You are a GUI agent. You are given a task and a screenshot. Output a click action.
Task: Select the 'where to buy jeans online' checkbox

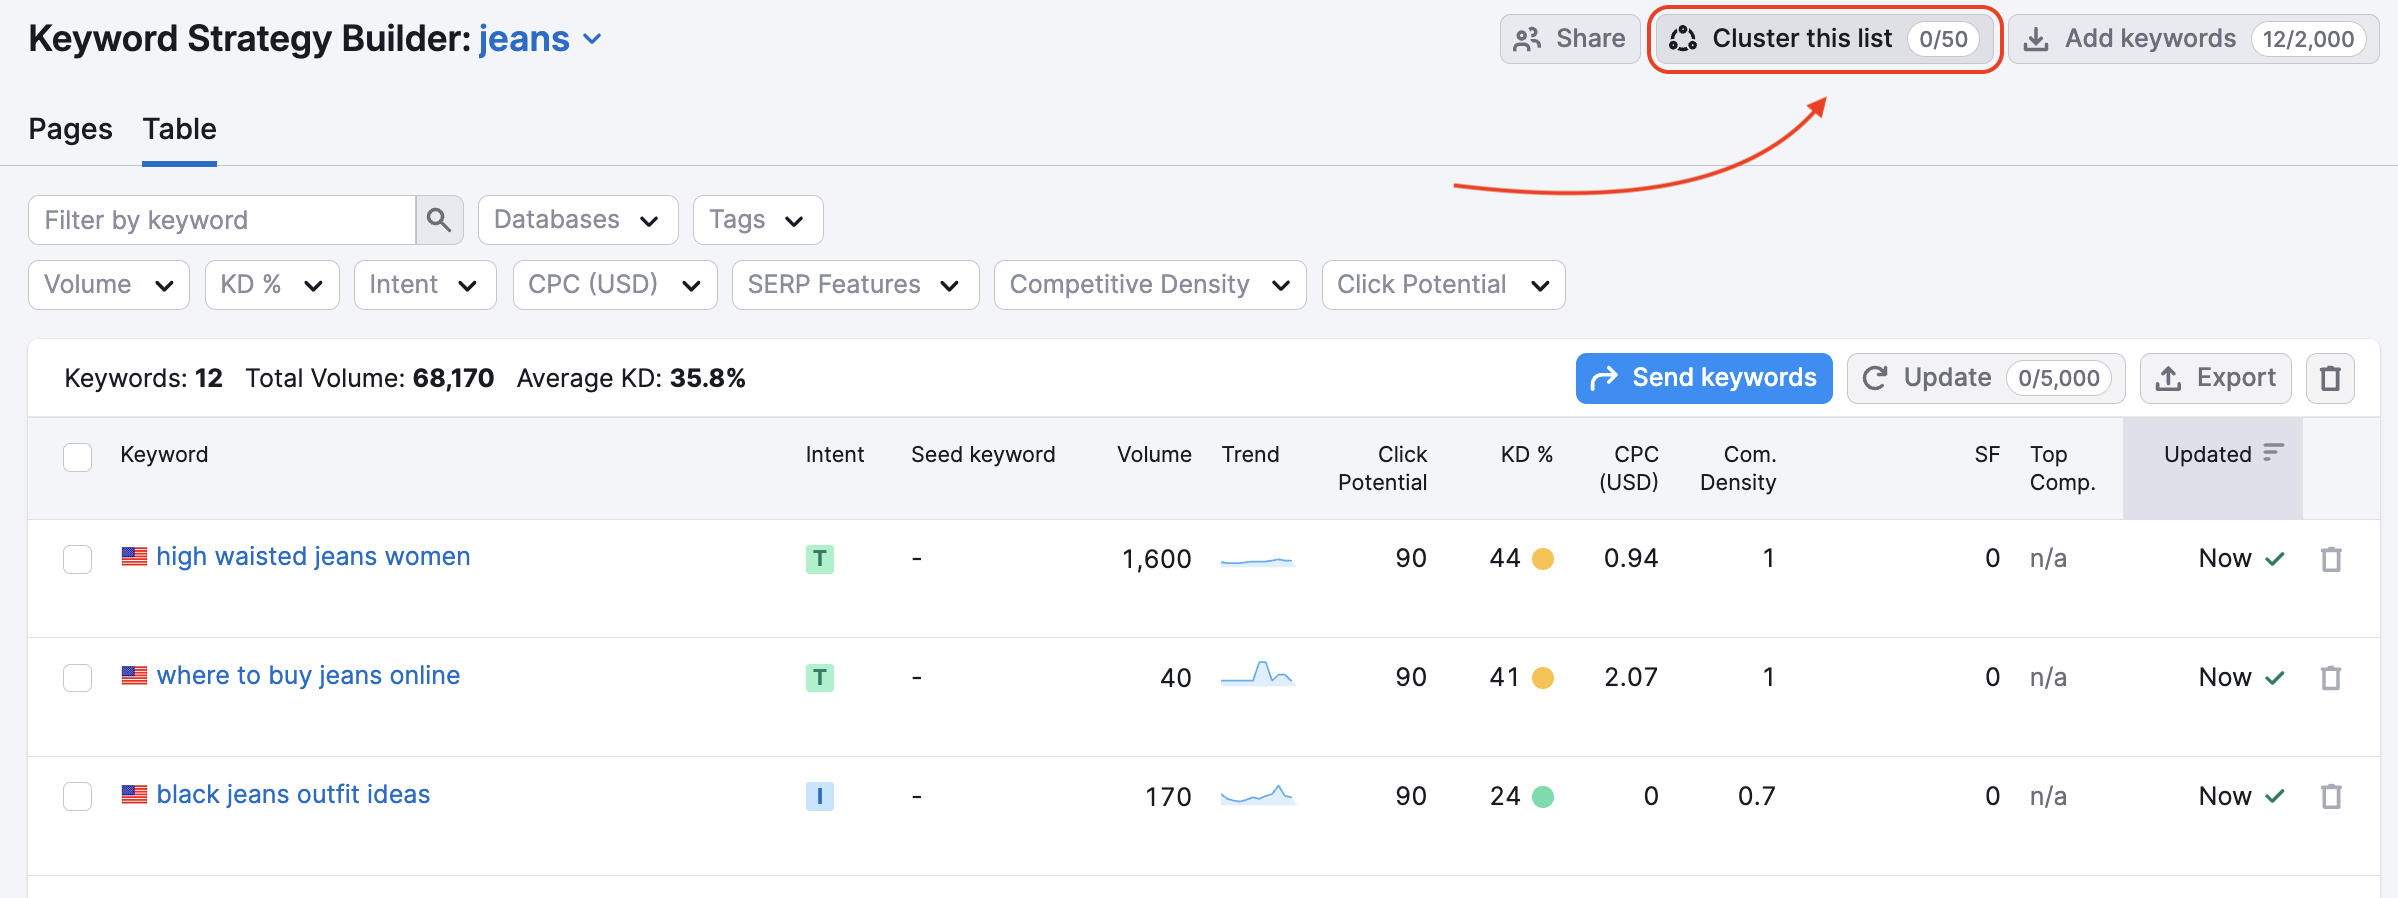click(77, 678)
